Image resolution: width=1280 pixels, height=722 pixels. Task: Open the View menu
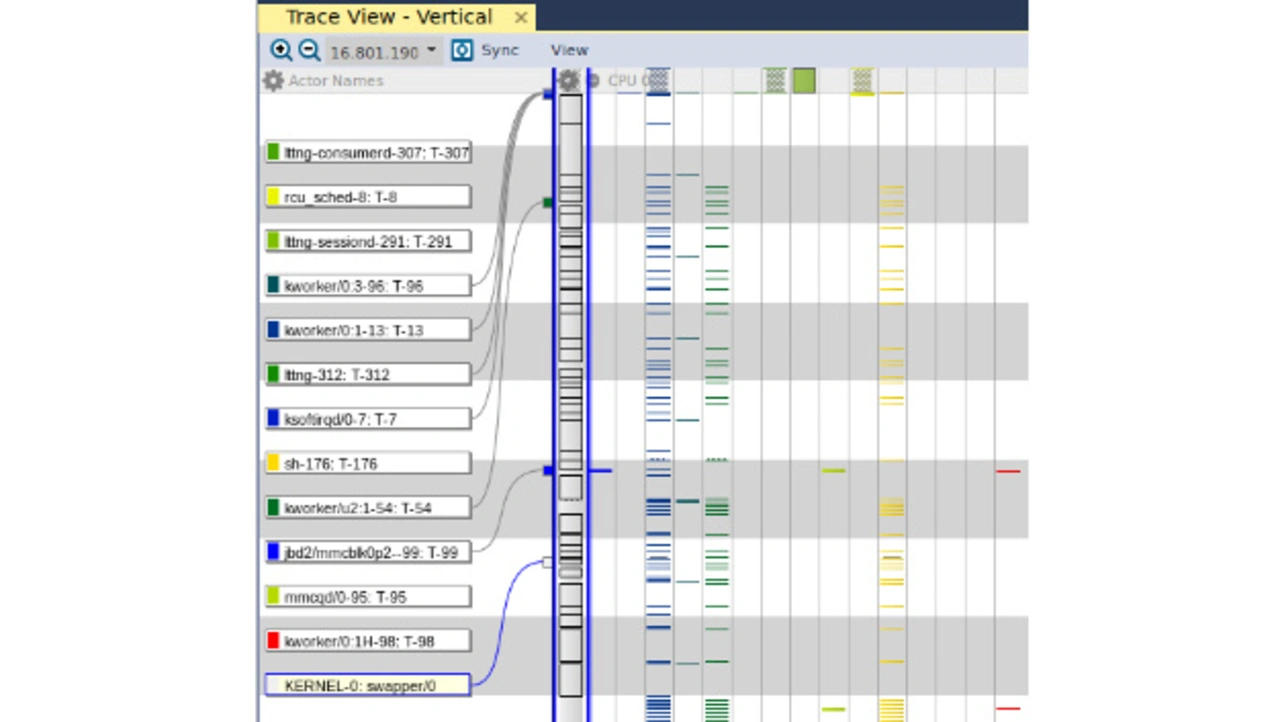(x=569, y=50)
